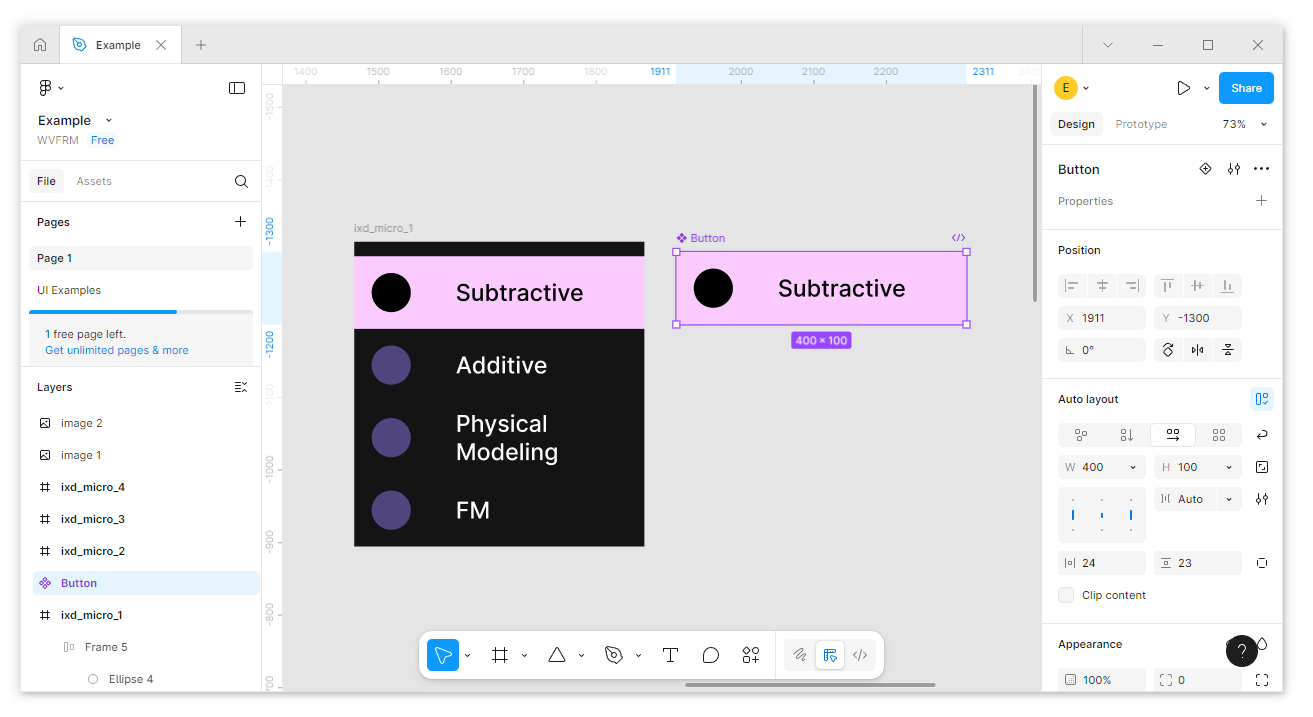
Task: Toggle Dev Mode in bottom toolbar
Action: (860, 655)
